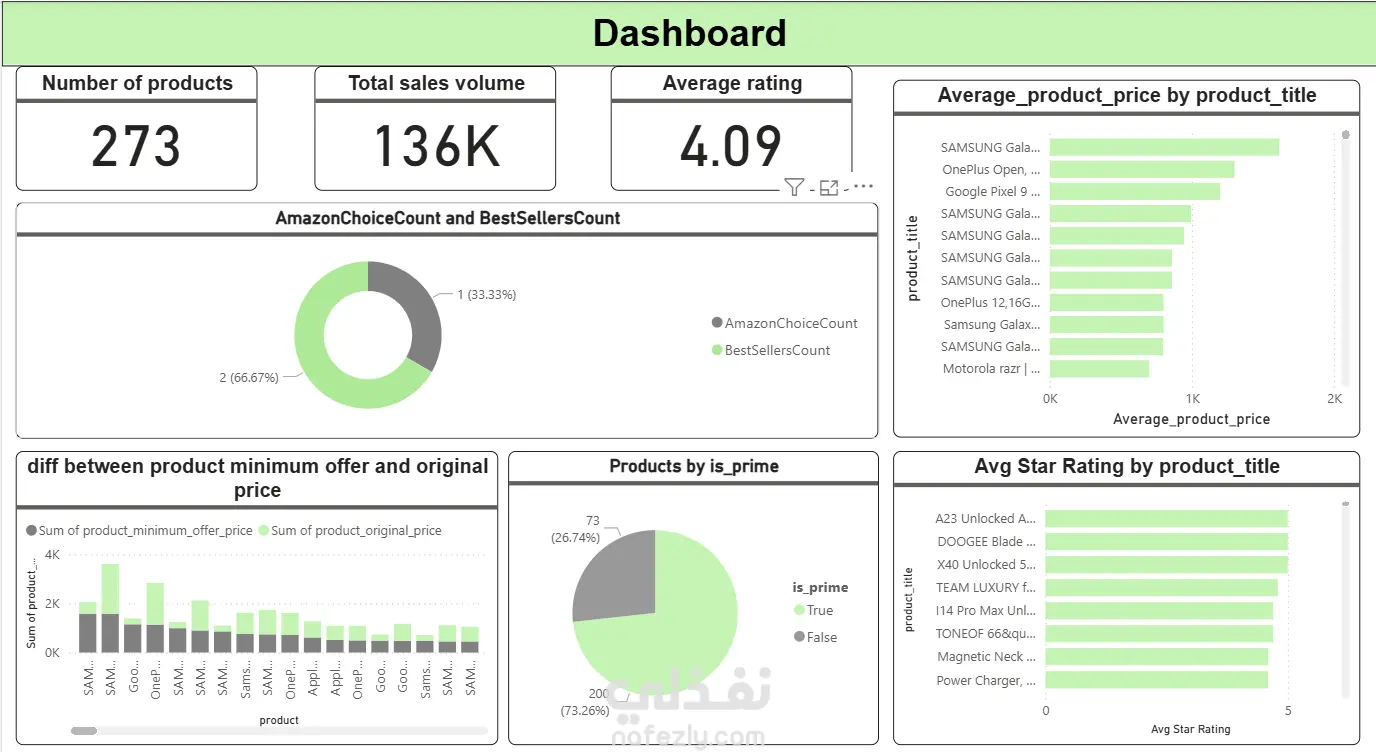Select the Average rating value 4.09

click(x=731, y=146)
